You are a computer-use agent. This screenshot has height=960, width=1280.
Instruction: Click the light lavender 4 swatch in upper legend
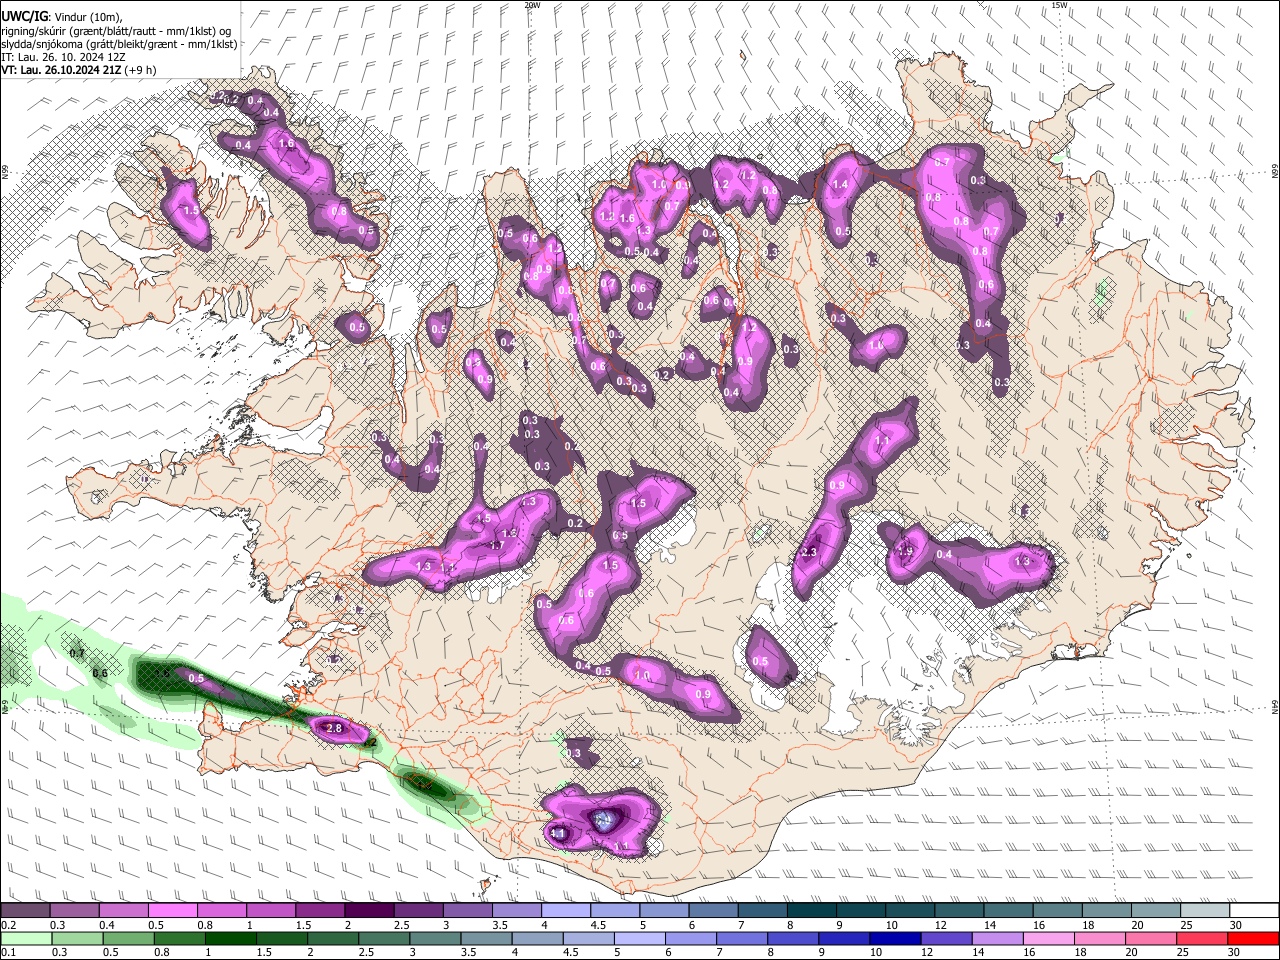(x=566, y=911)
